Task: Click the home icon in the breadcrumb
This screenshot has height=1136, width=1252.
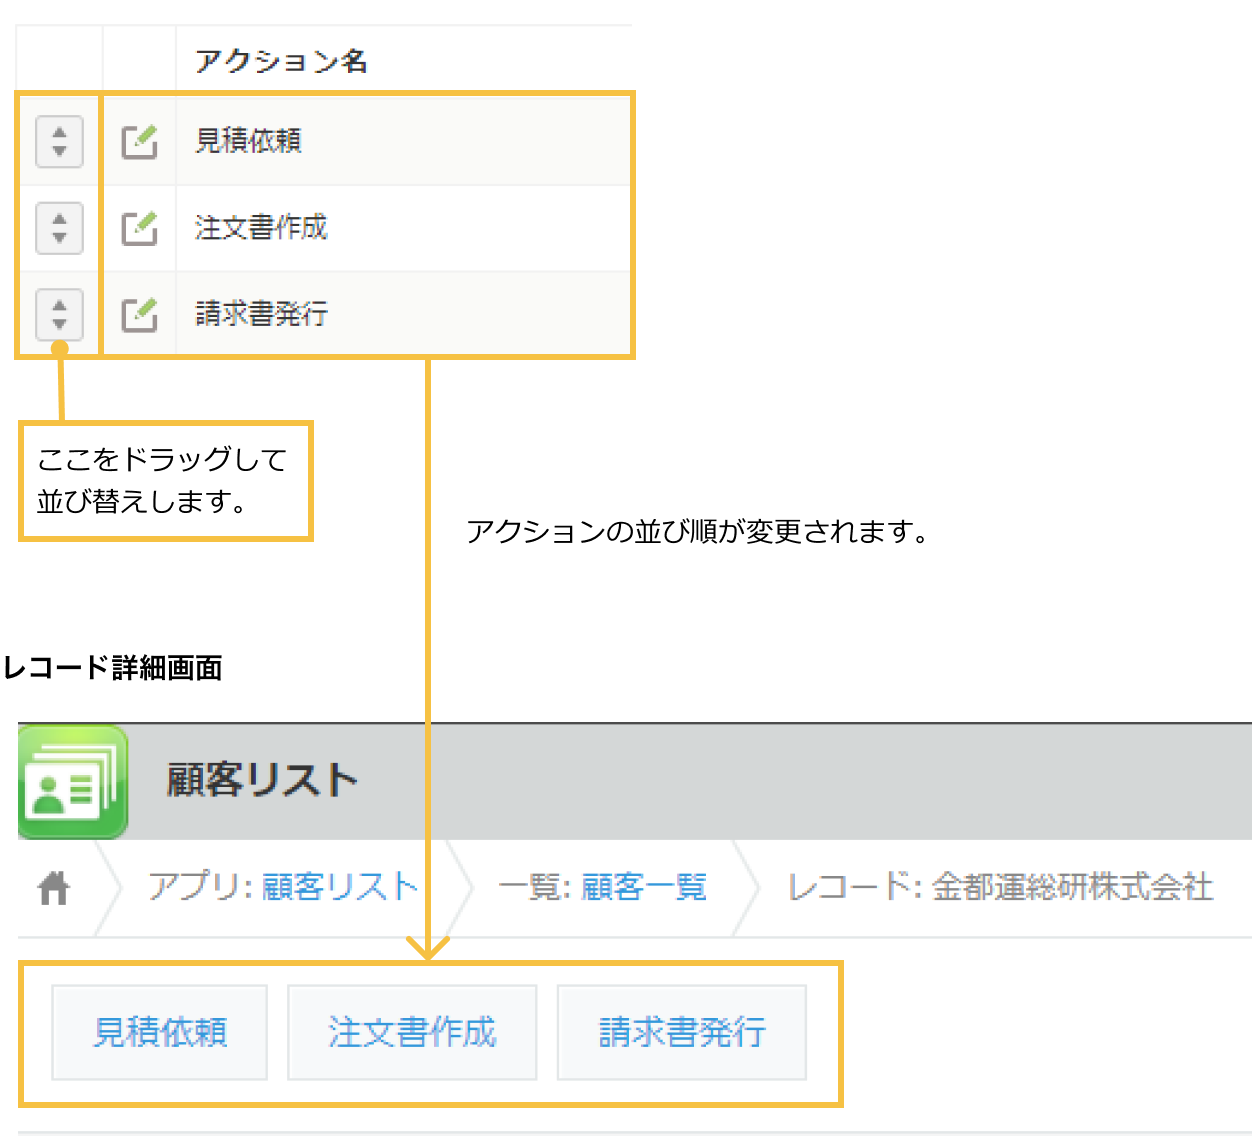Action: [x=55, y=886]
